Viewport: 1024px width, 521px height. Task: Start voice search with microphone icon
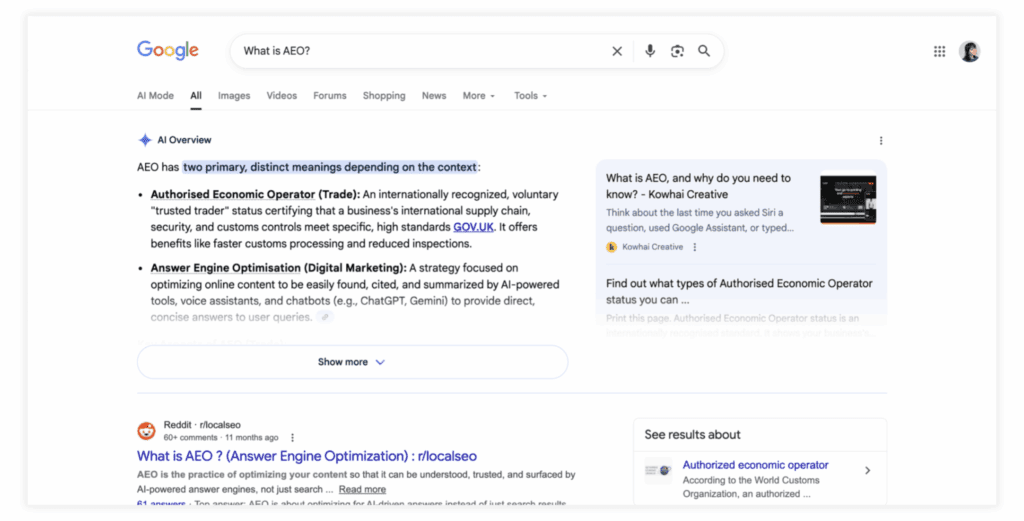tap(650, 51)
